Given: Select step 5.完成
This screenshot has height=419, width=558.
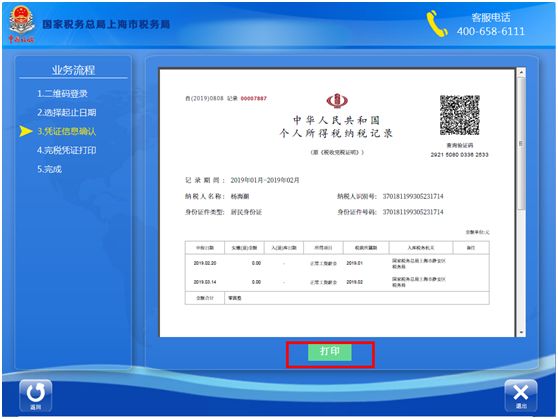Looking at the screenshot, I should coord(49,169).
